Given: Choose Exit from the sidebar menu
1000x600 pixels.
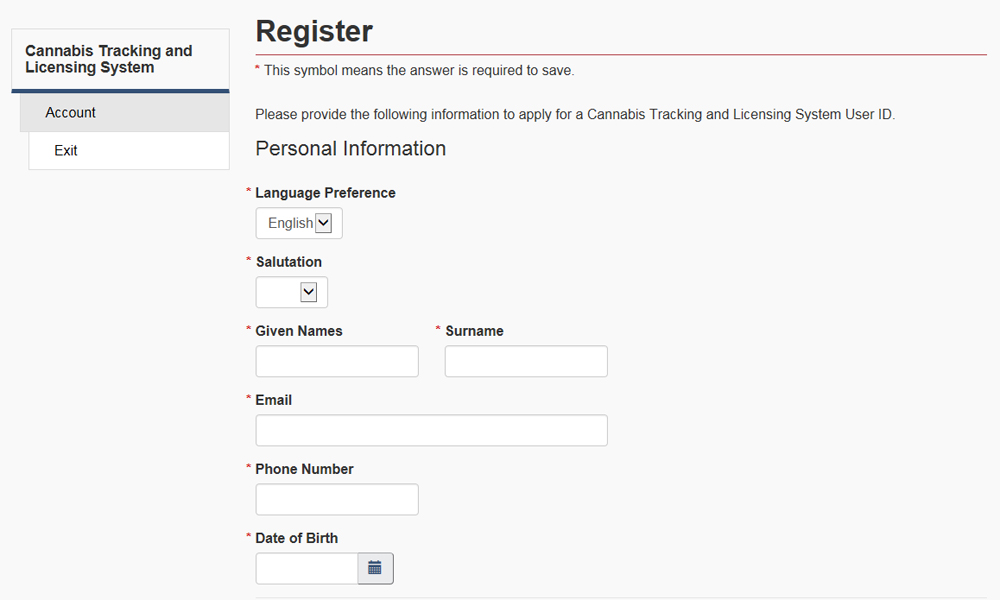Looking at the screenshot, I should tap(66, 151).
